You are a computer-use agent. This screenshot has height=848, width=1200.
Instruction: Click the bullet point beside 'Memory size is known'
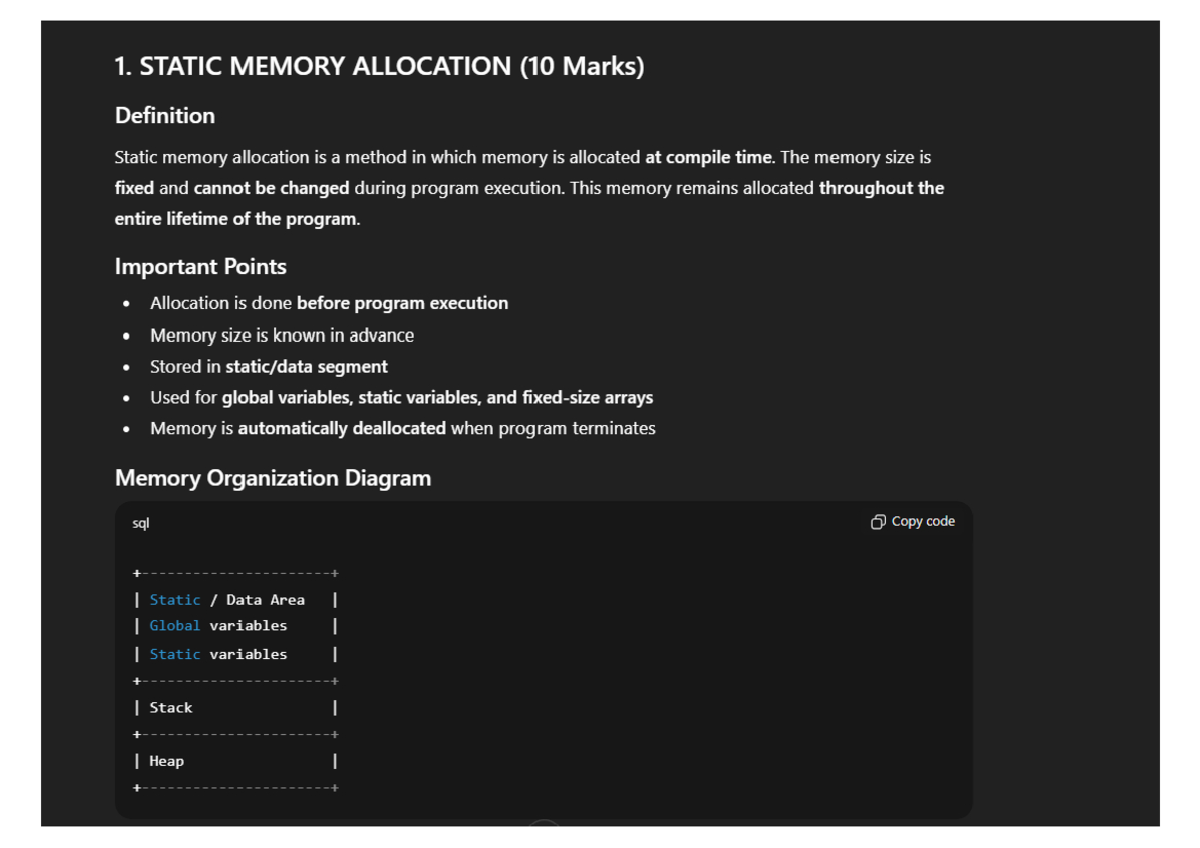[127, 336]
